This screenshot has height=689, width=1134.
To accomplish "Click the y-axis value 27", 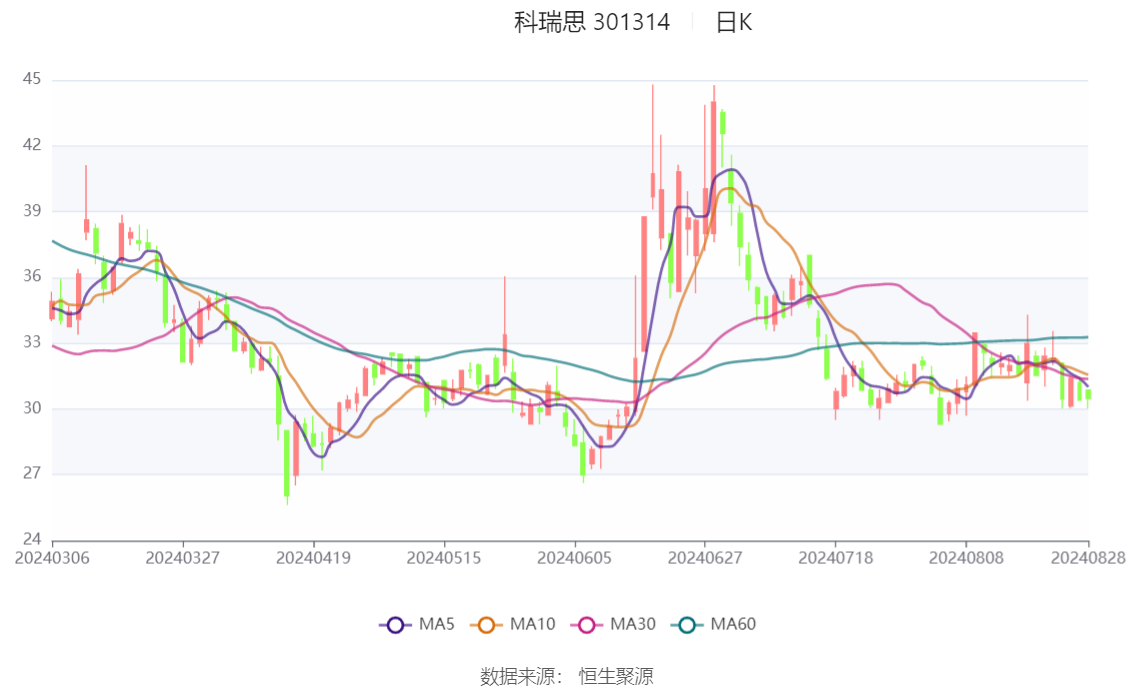I will [x=32, y=473].
